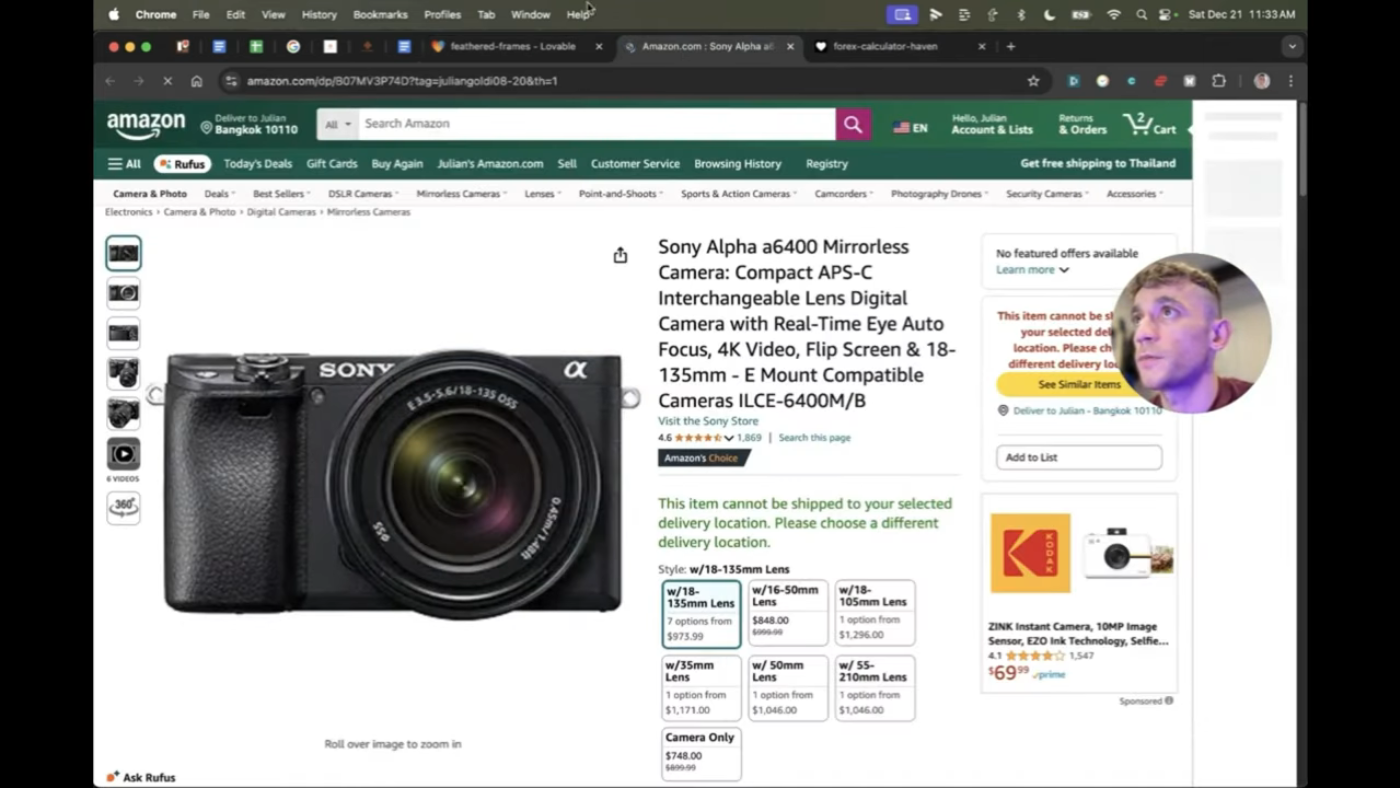Click the page vertical scrollbar
This screenshot has height=788, width=1400.
(x=1302, y=148)
